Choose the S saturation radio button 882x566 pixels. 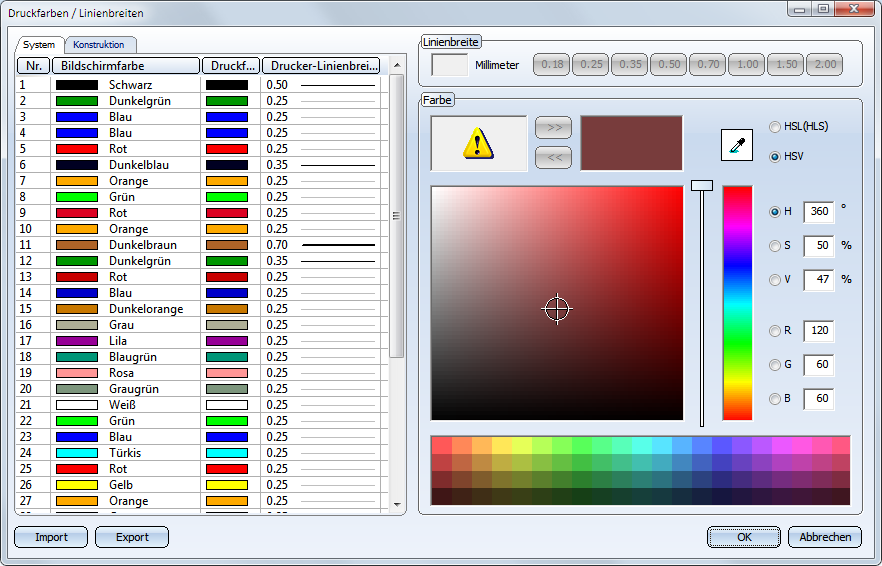pyautogui.click(x=776, y=246)
